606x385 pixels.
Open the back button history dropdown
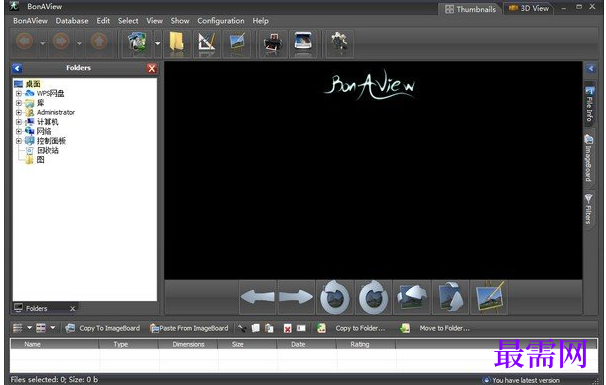point(43,43)
